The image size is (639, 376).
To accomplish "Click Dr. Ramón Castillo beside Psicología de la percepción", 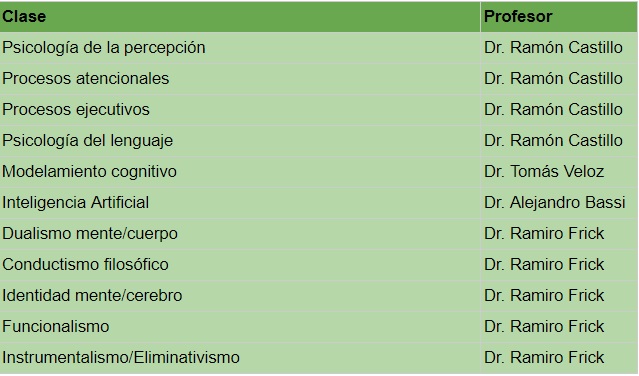I will [559, 48].
